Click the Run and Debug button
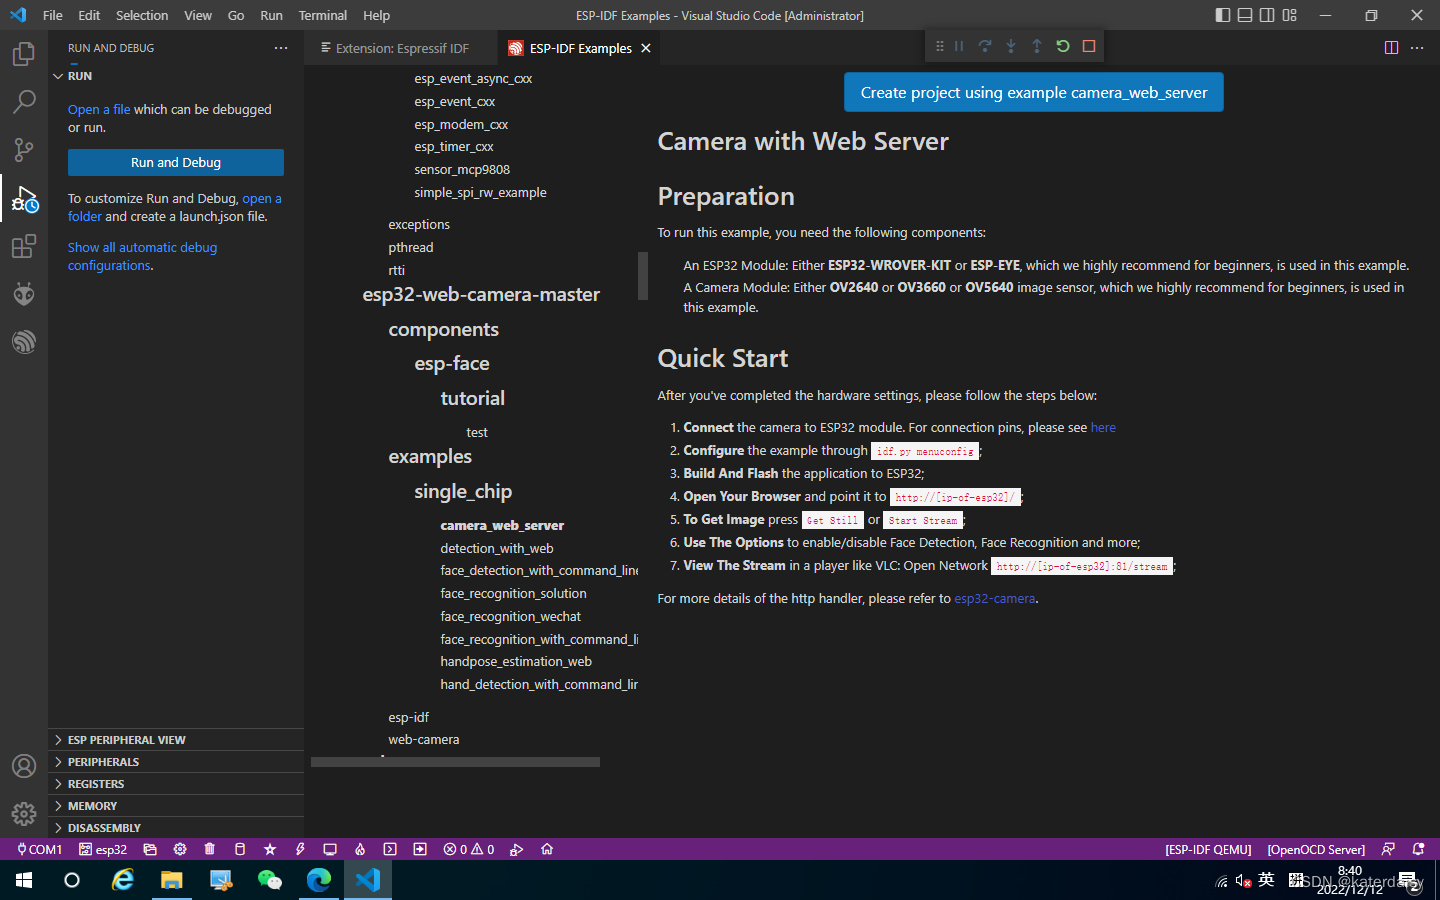Screen dimensions: 1440x900 [x=176, y=162]
